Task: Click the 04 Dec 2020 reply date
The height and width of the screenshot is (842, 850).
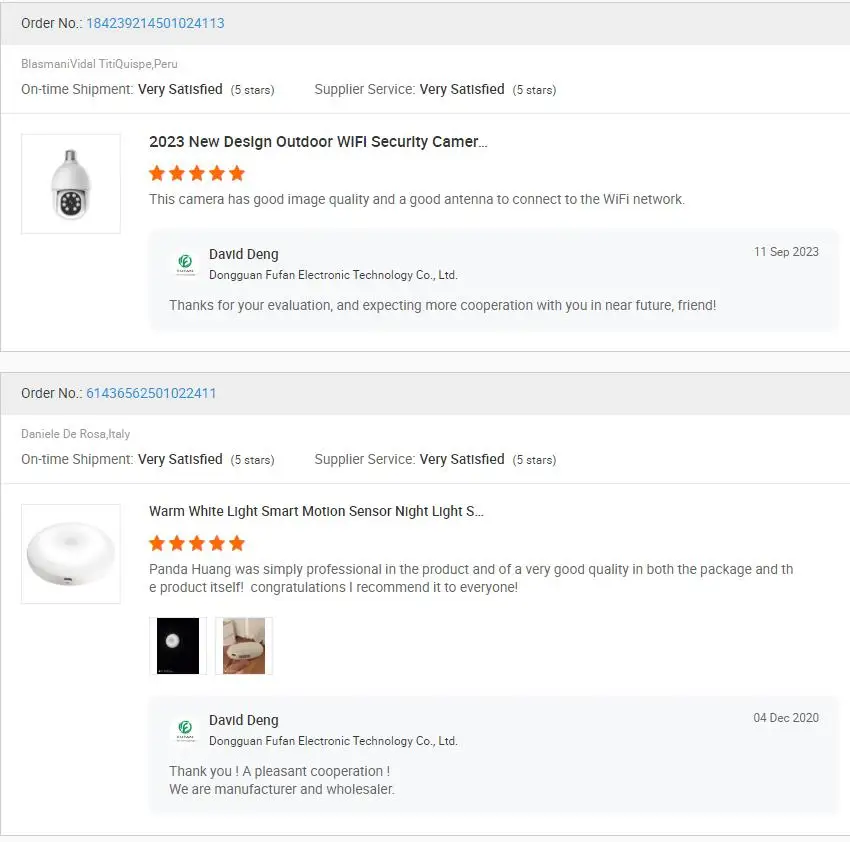Action: (x=786, y=718)
